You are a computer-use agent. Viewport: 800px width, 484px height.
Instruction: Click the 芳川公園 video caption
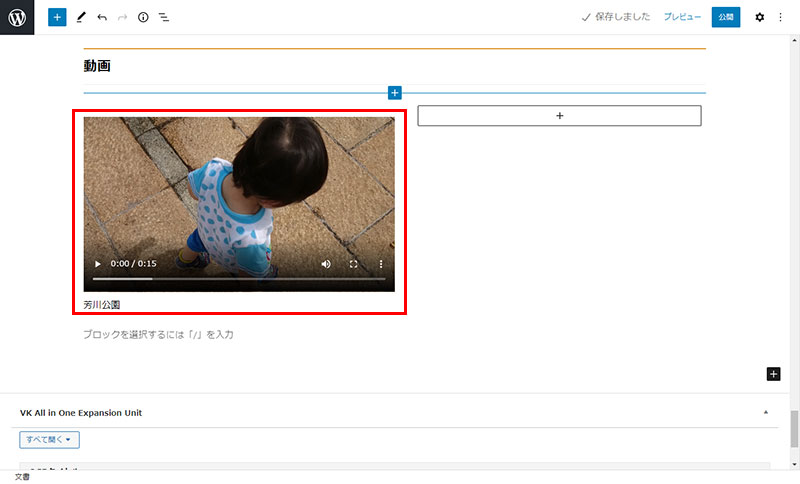pos(102,304)
